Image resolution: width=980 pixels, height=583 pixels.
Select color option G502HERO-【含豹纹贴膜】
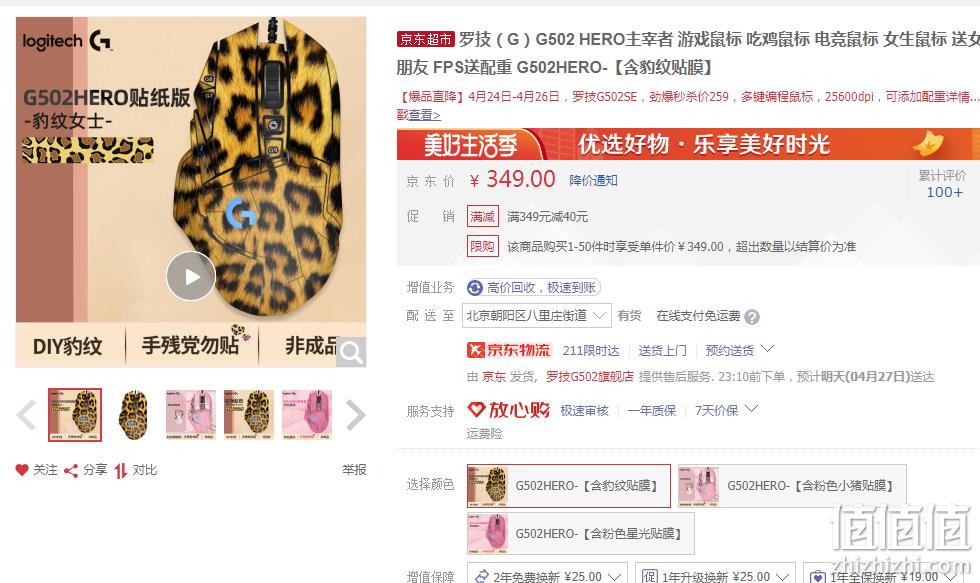[569, 486]
